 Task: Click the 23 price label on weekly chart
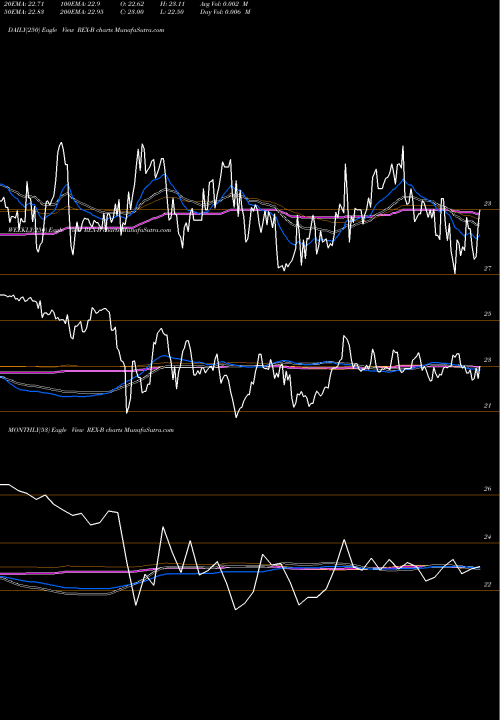[488, 360]
